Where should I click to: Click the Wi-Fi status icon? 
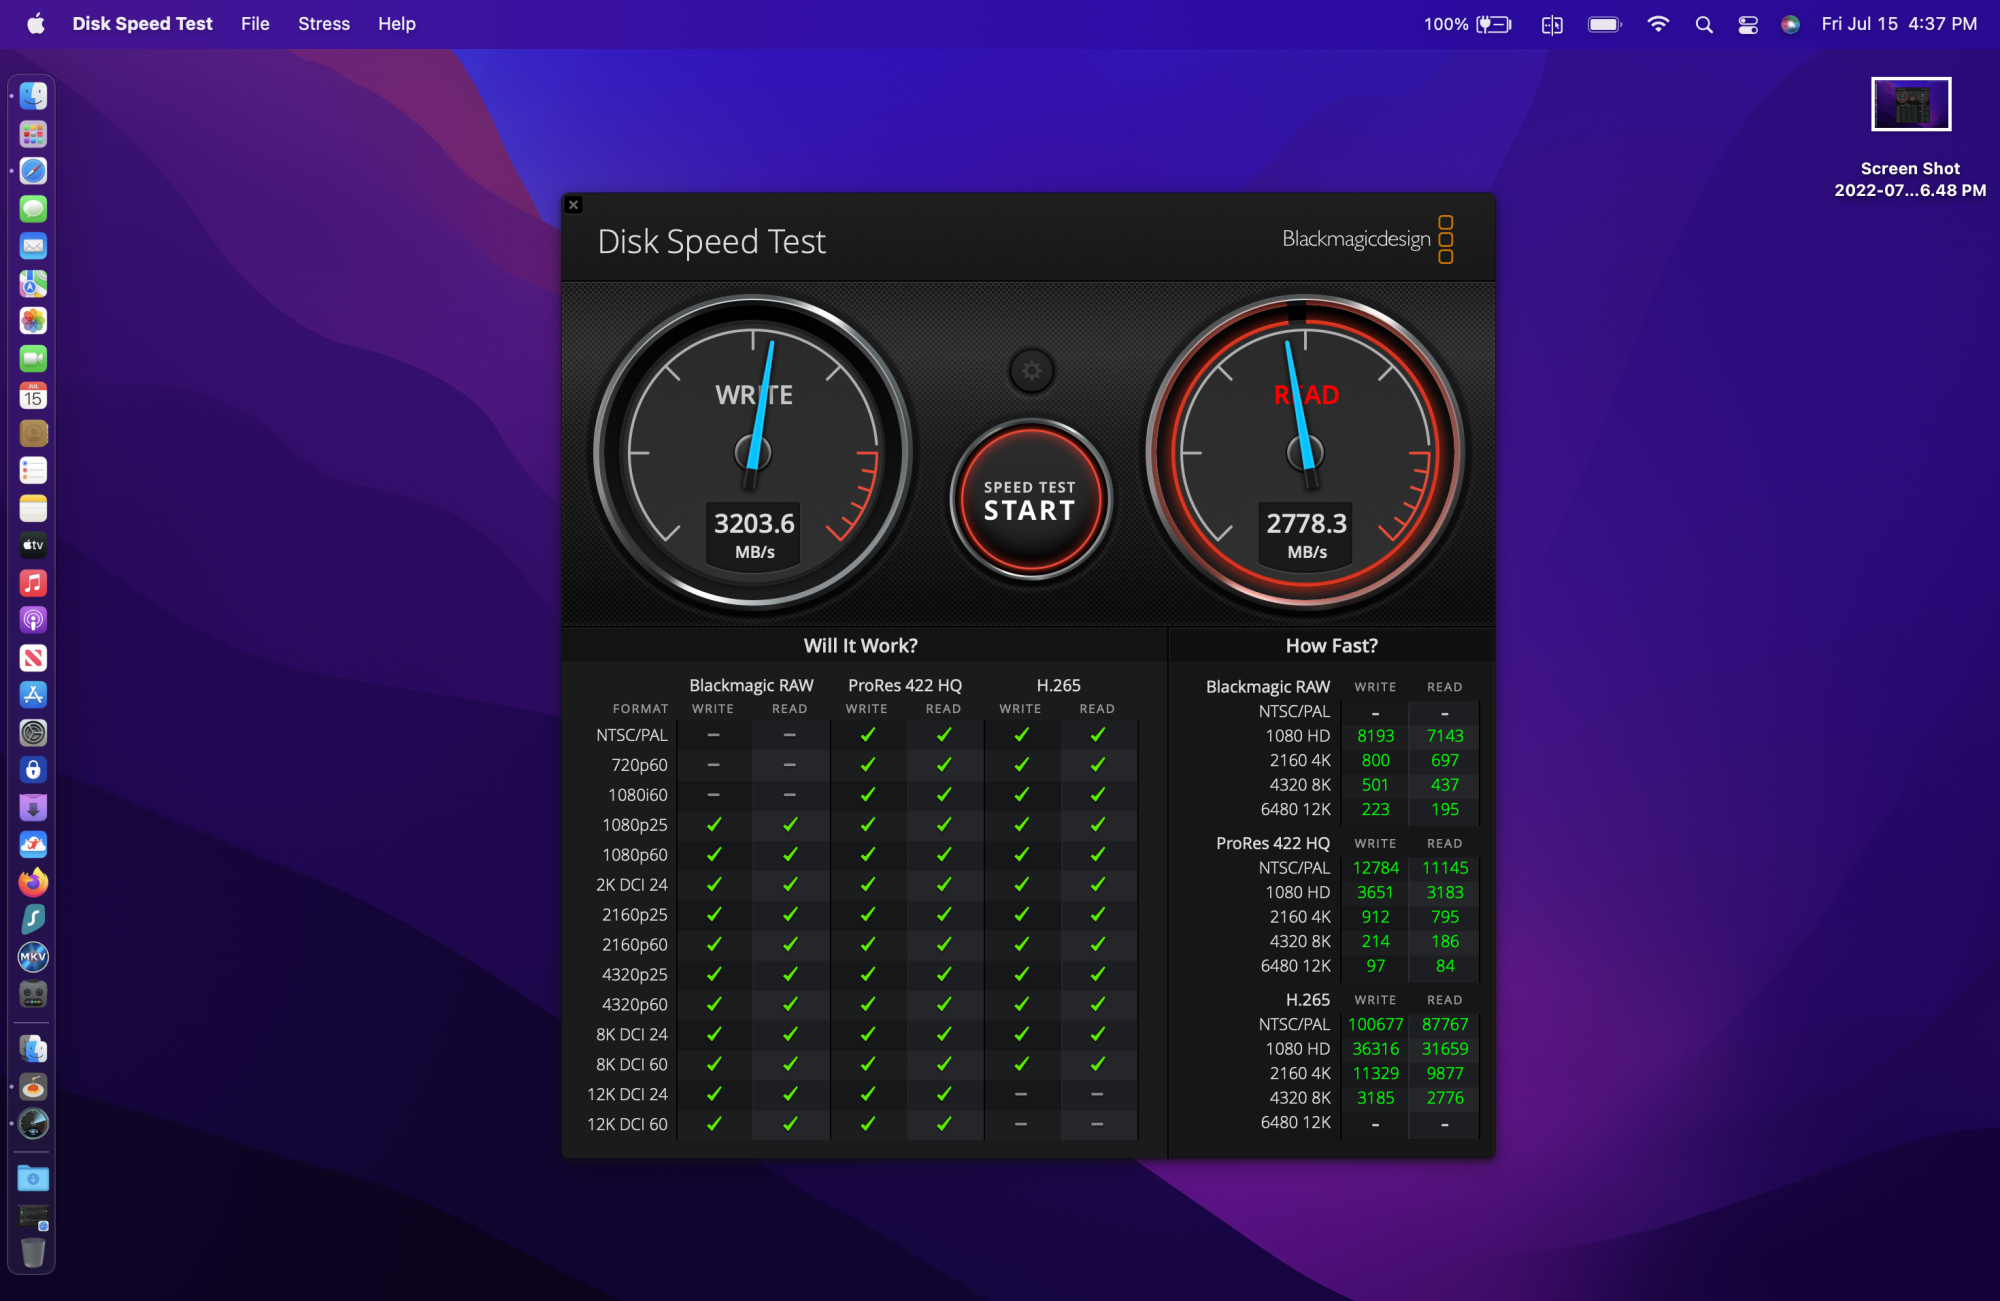(1658, 24)
